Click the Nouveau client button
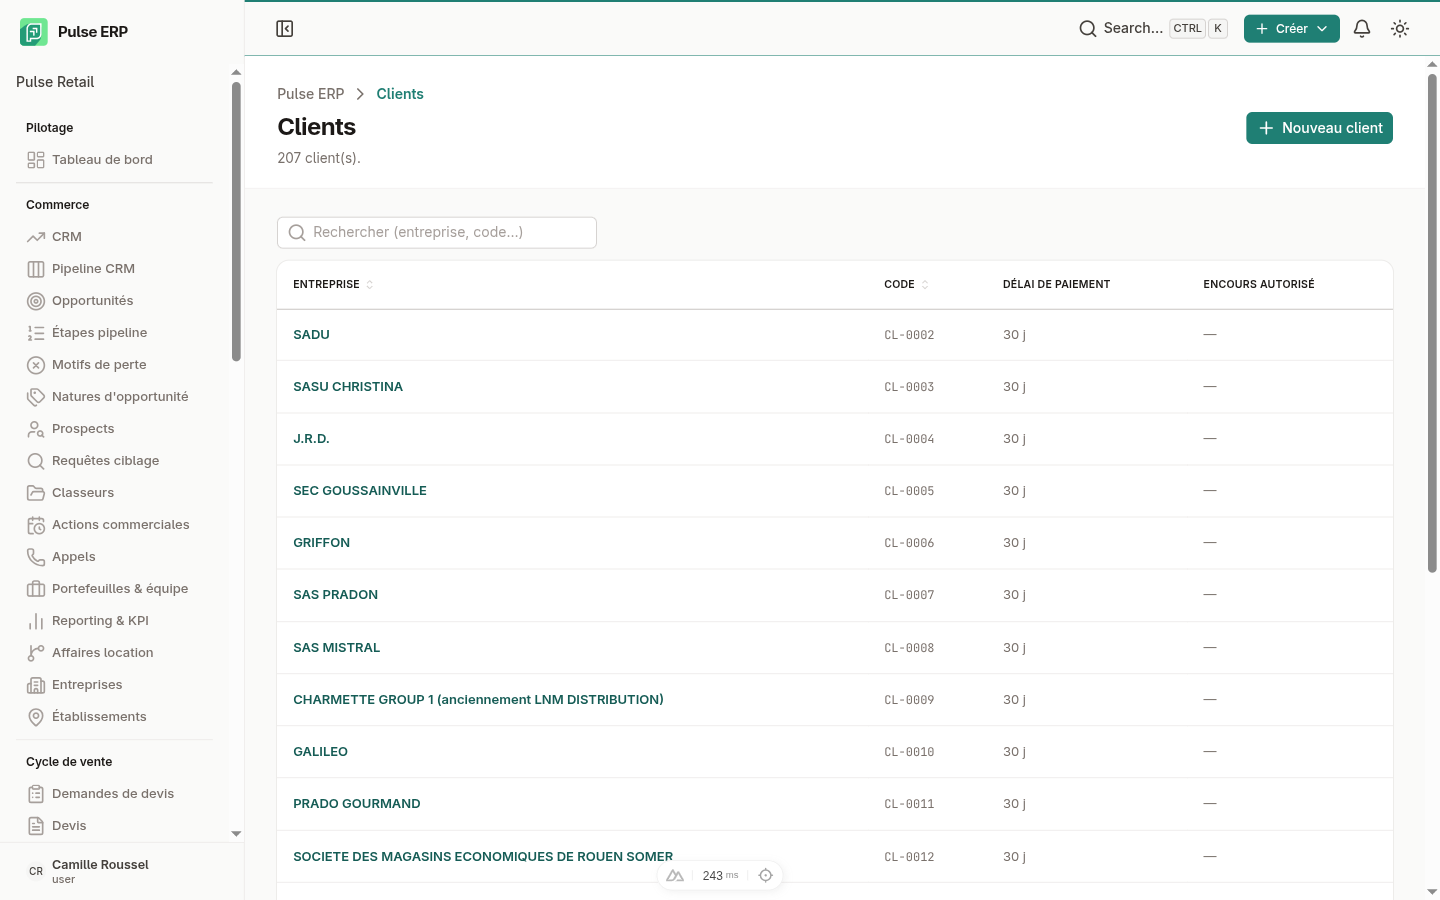The image size is (1440, 900). click(1319, 128)
